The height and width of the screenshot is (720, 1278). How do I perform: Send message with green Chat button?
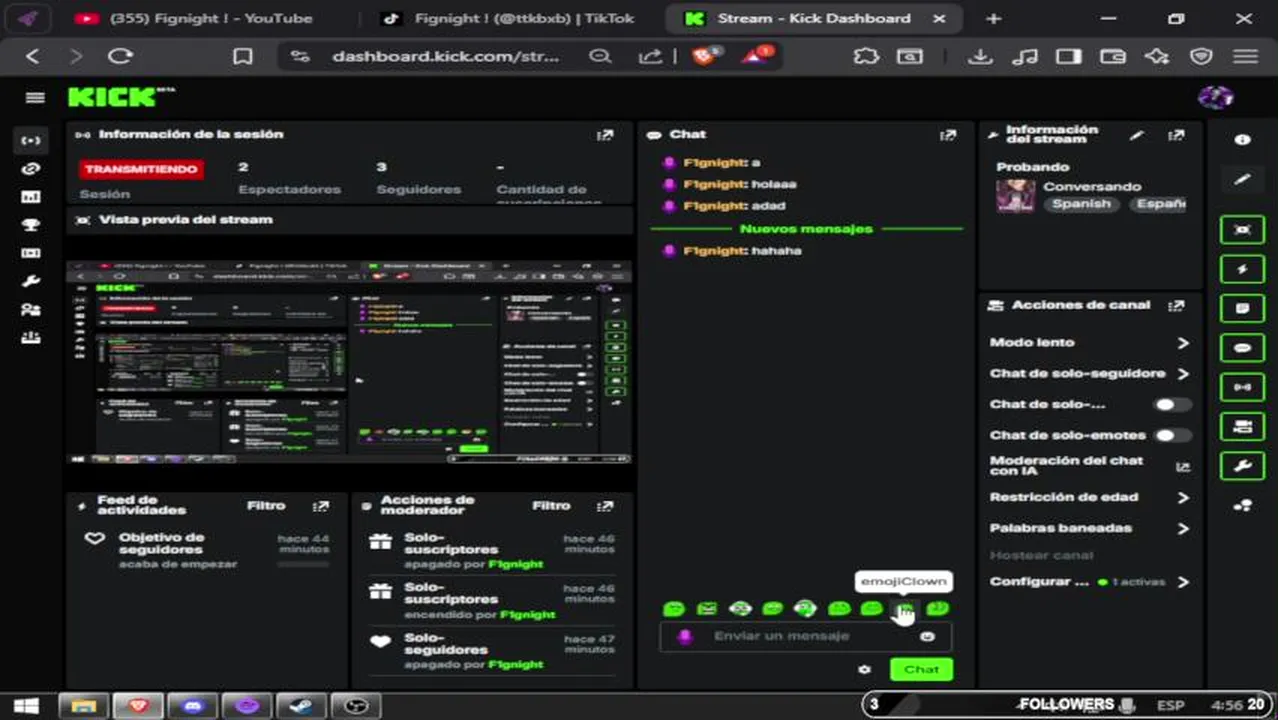tap(921, 669)
